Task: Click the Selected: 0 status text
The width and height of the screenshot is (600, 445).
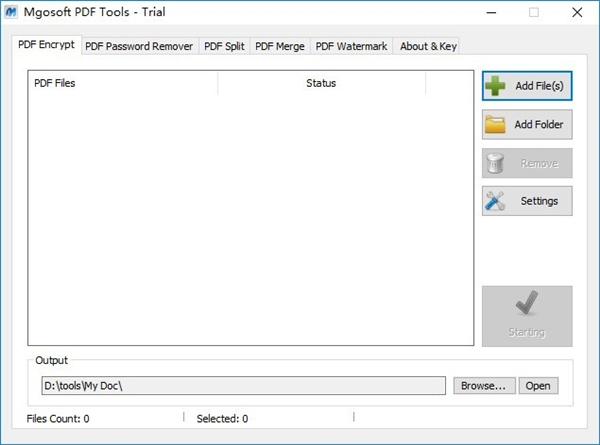Action: point(222,419)
